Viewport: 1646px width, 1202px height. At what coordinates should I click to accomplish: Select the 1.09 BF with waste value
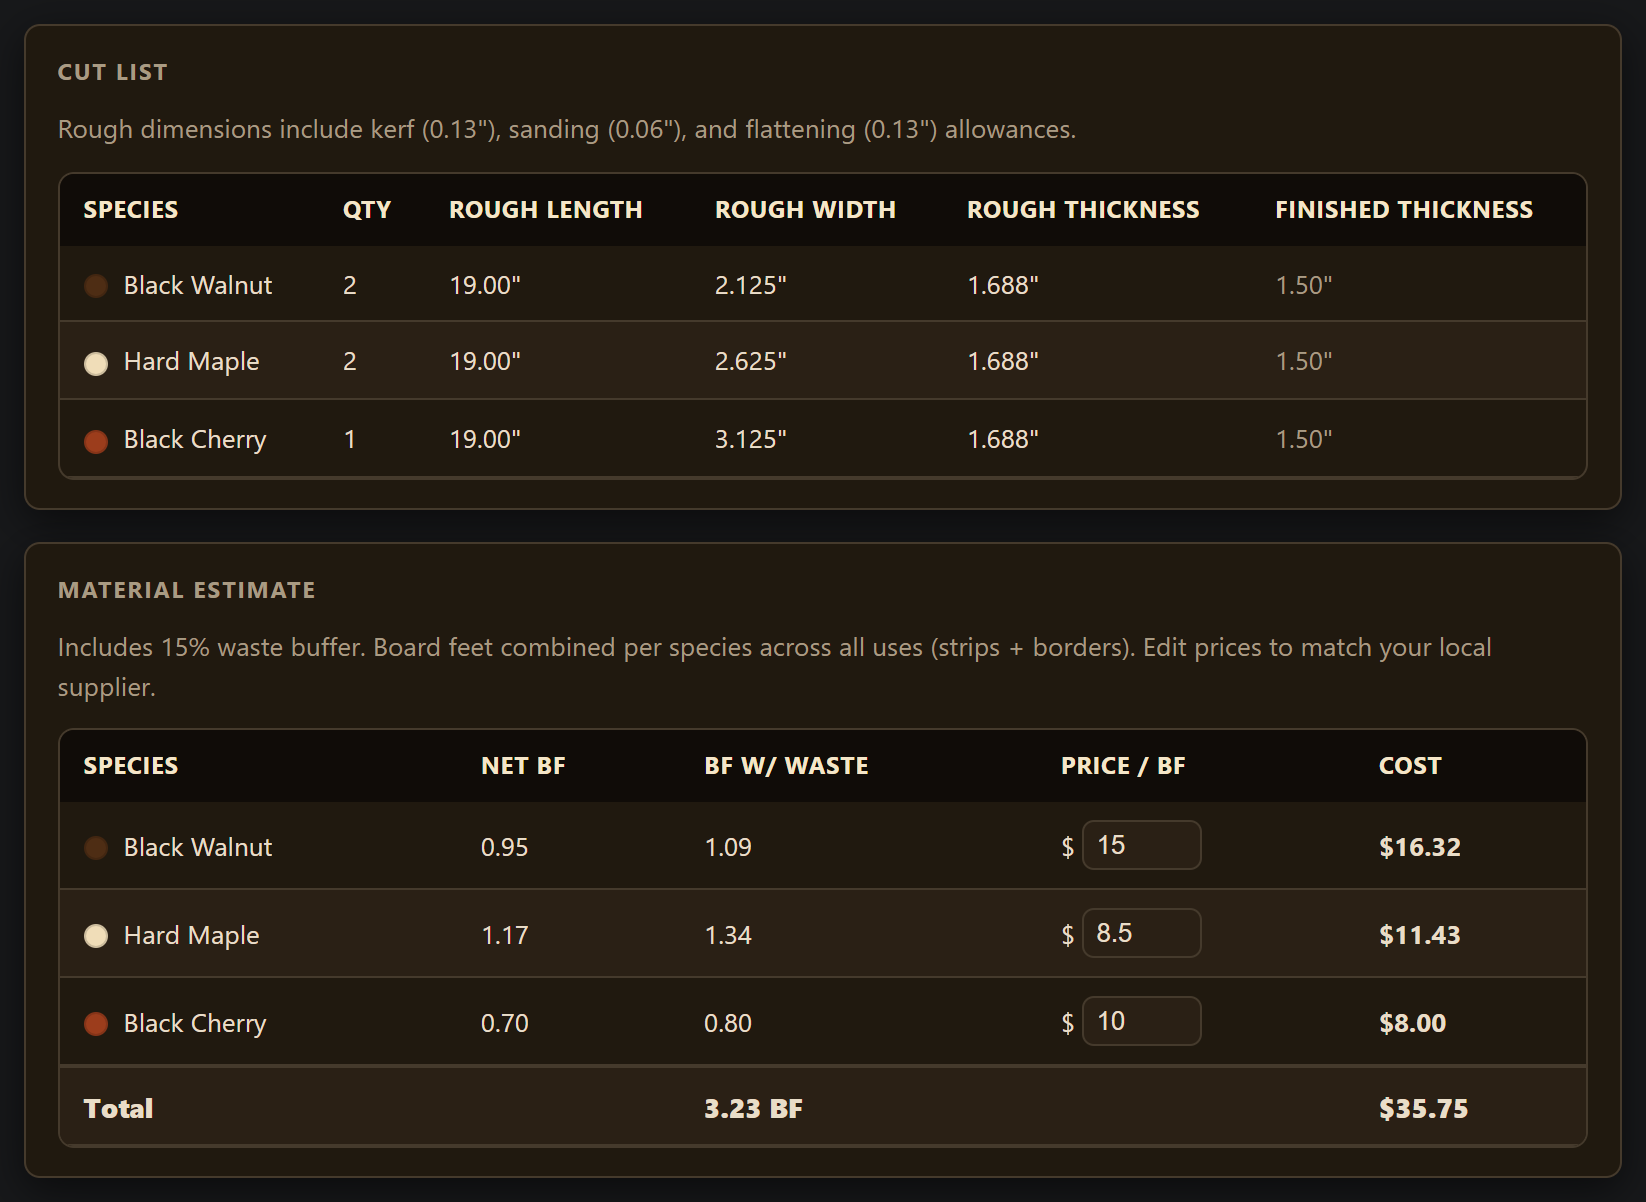click(728, 847)
